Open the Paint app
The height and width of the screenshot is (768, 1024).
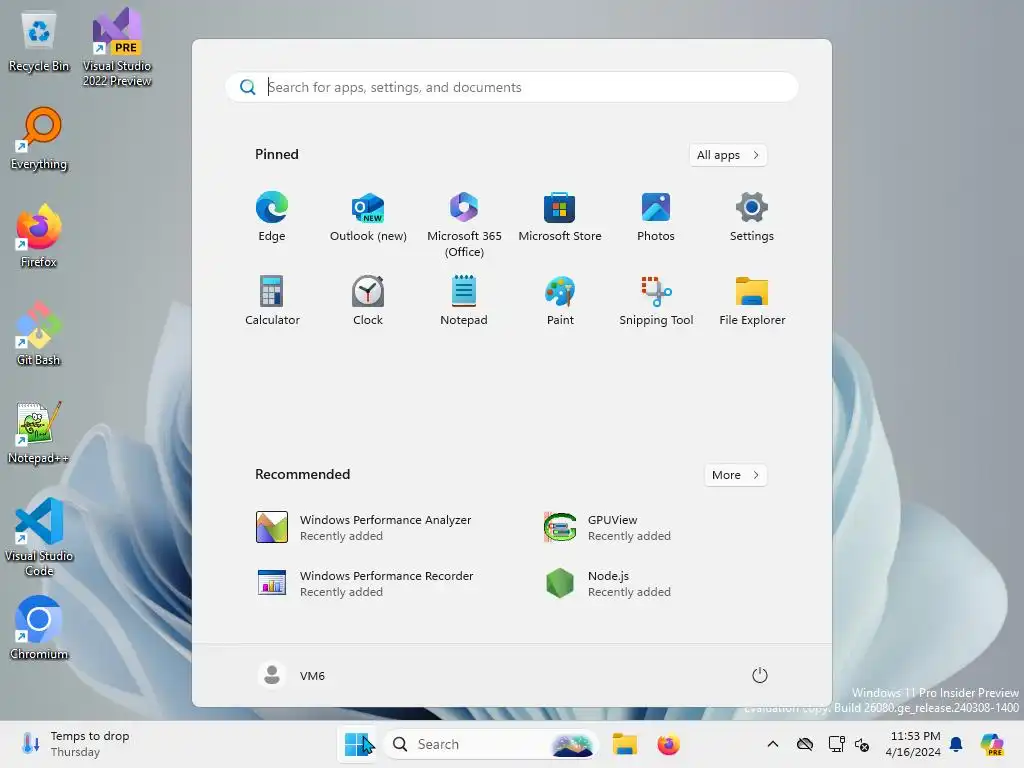[560, 300]
